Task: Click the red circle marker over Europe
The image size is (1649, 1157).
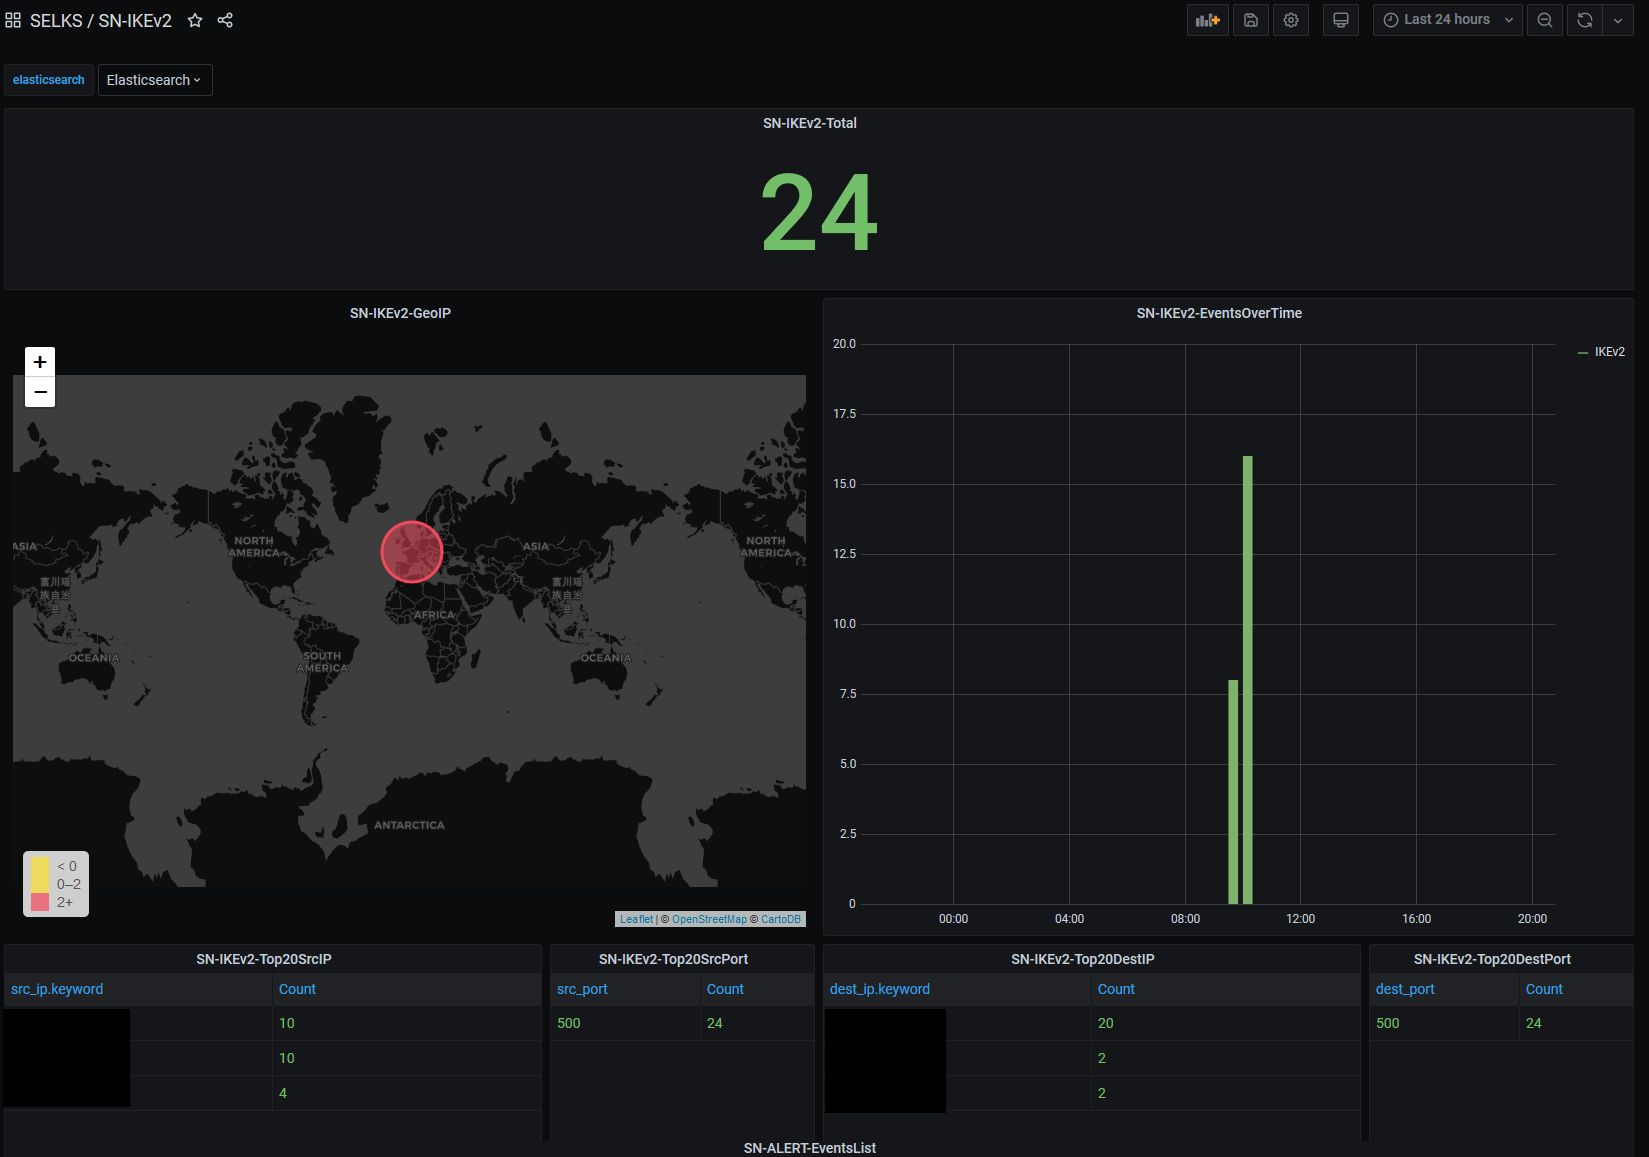Action: (412, 552)
